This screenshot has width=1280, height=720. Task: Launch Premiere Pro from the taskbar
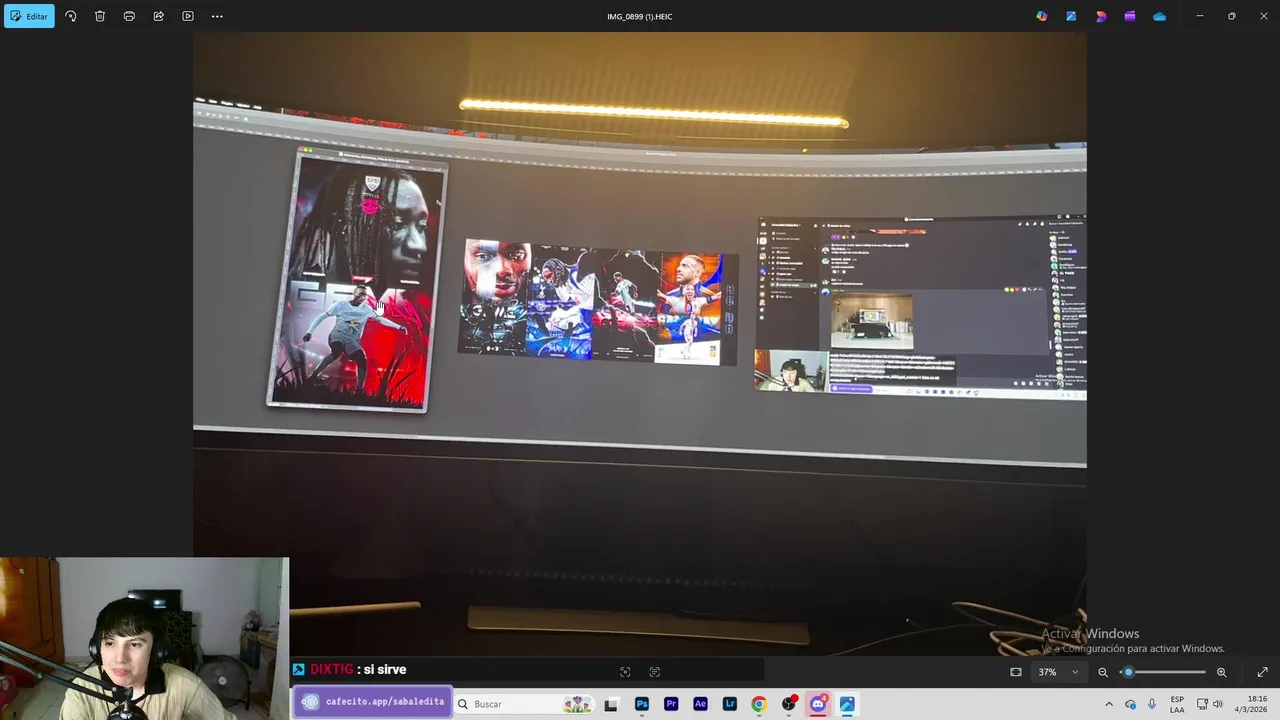pyautogui.click(x=671, y=704)
